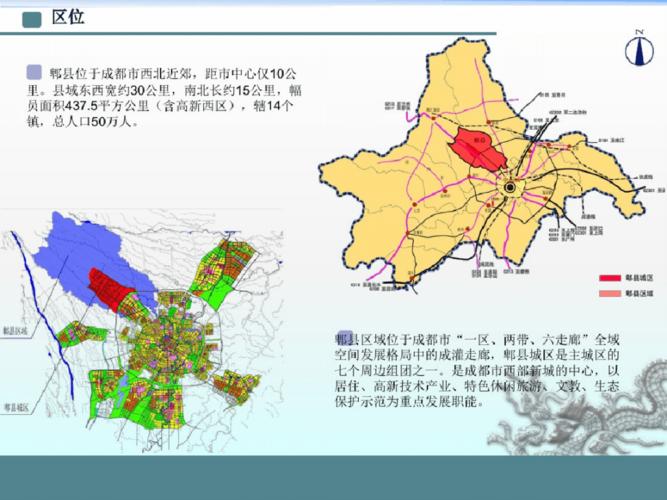Screen dimensions: 667x500
Task: Click the red urban area on left map
Action: click(x=108, y=287)
